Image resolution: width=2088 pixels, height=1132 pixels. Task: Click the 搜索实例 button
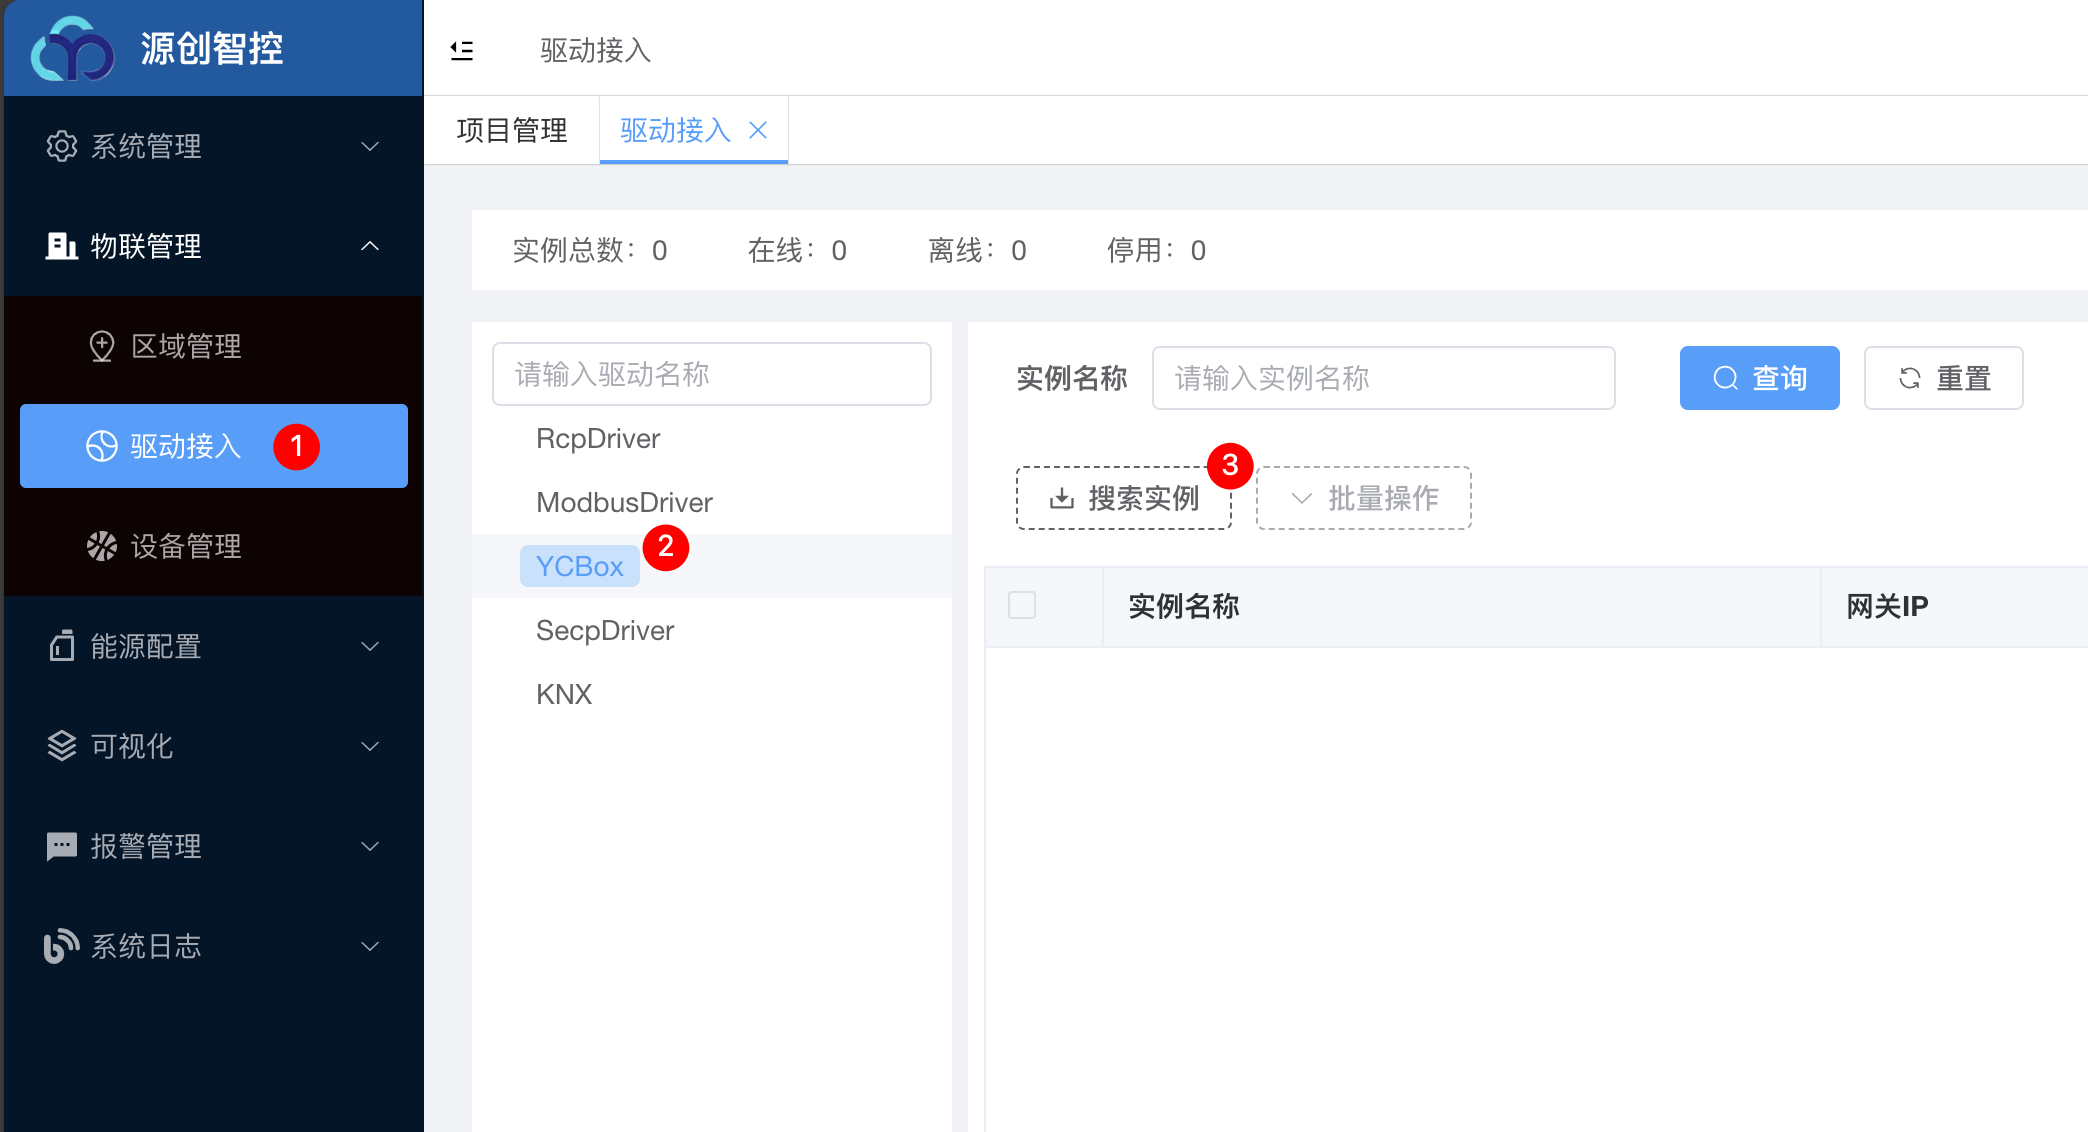[x=1124, y=498]
